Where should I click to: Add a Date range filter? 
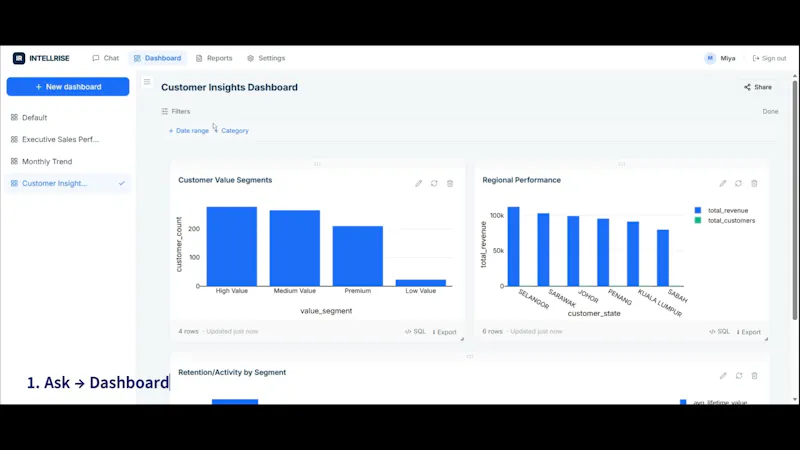[188, 131]
